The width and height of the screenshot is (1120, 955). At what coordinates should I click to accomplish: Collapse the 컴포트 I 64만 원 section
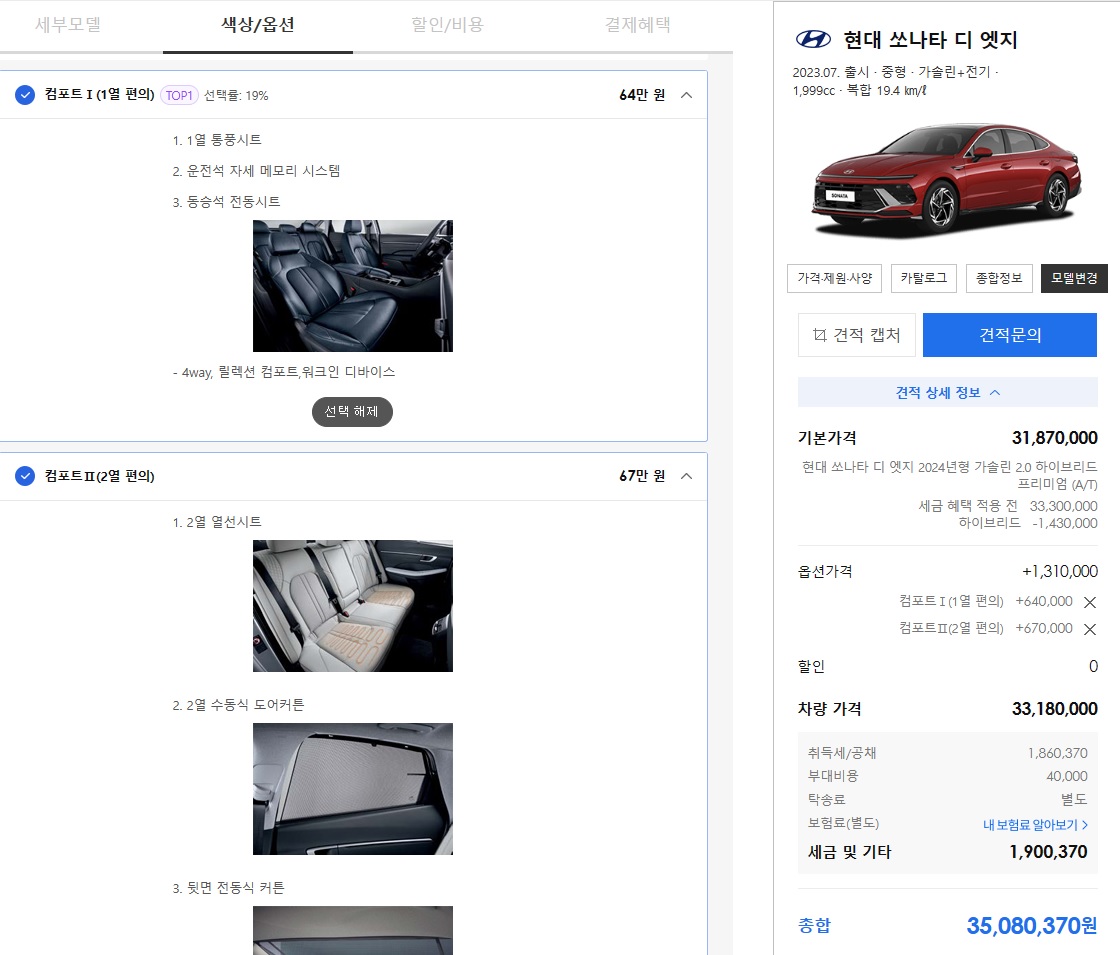(x=686, y=95)
